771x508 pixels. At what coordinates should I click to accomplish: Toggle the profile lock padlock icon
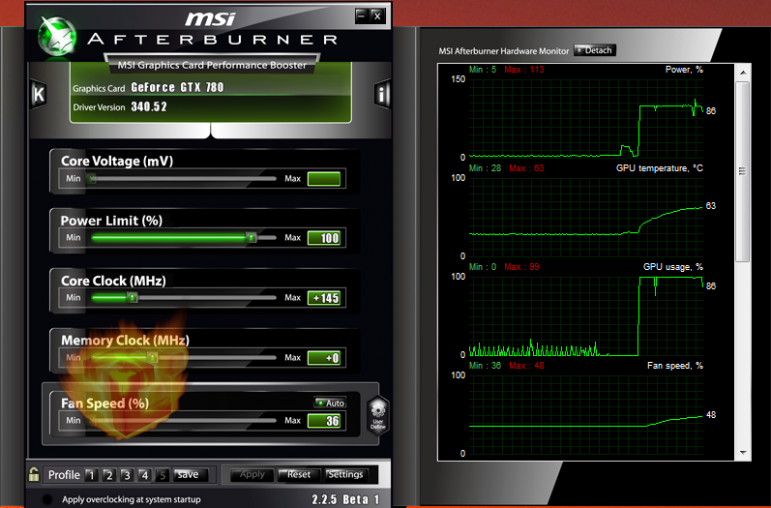33,475
